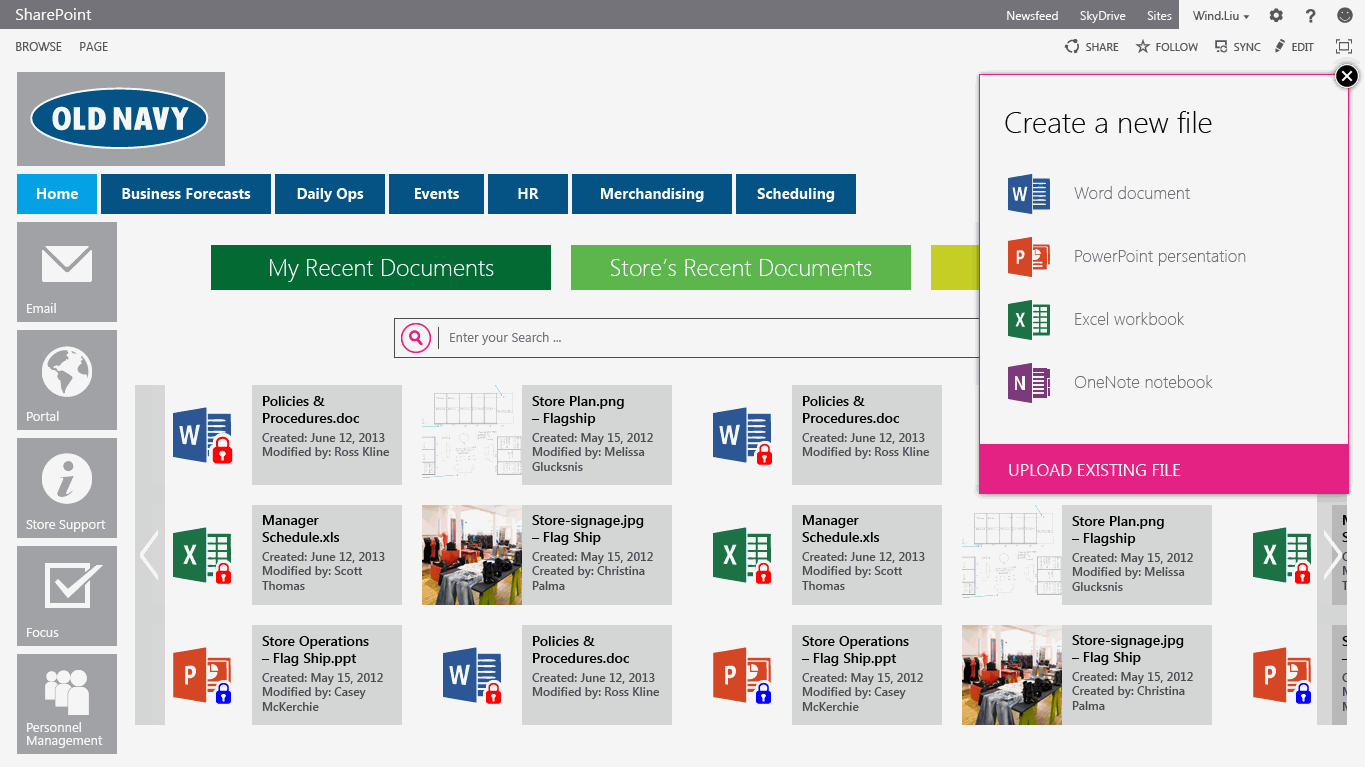
Task: Click the Share icon button
Action: [x=1092, y=47]
